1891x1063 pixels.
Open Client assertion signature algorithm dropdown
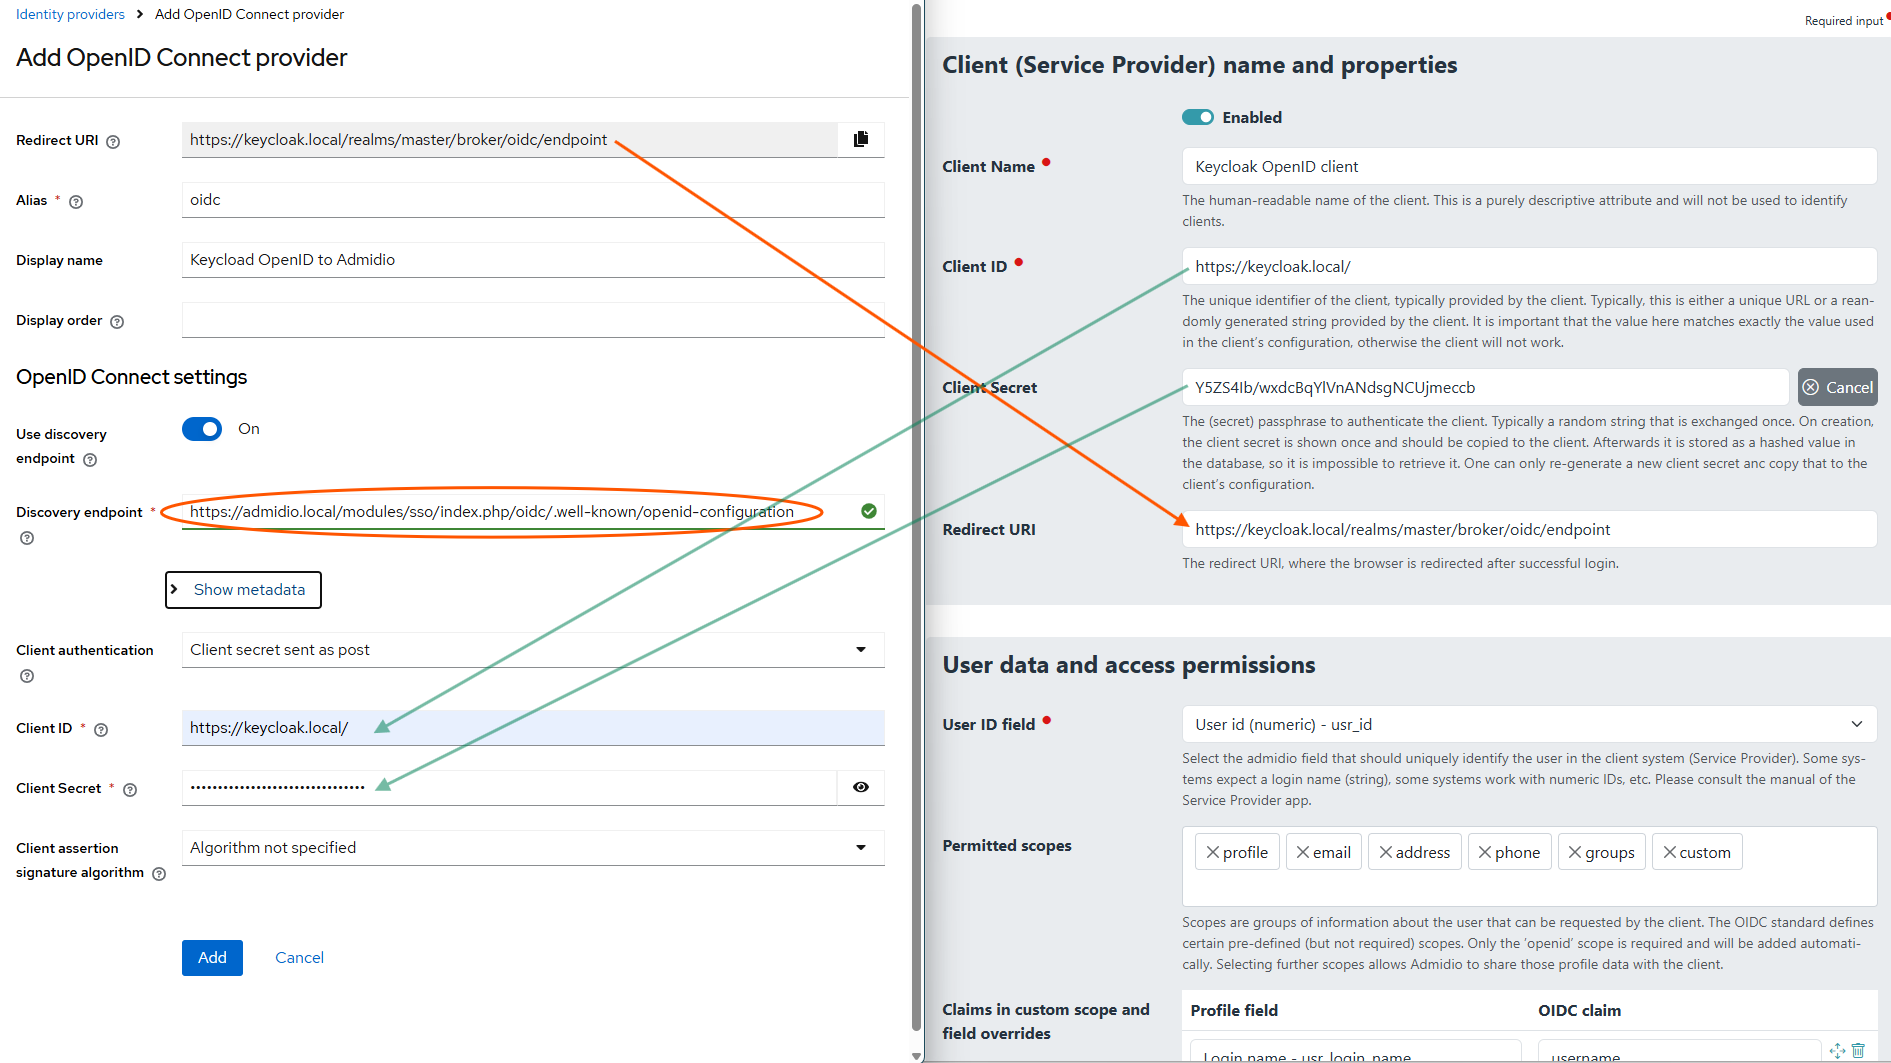(532, 848)
